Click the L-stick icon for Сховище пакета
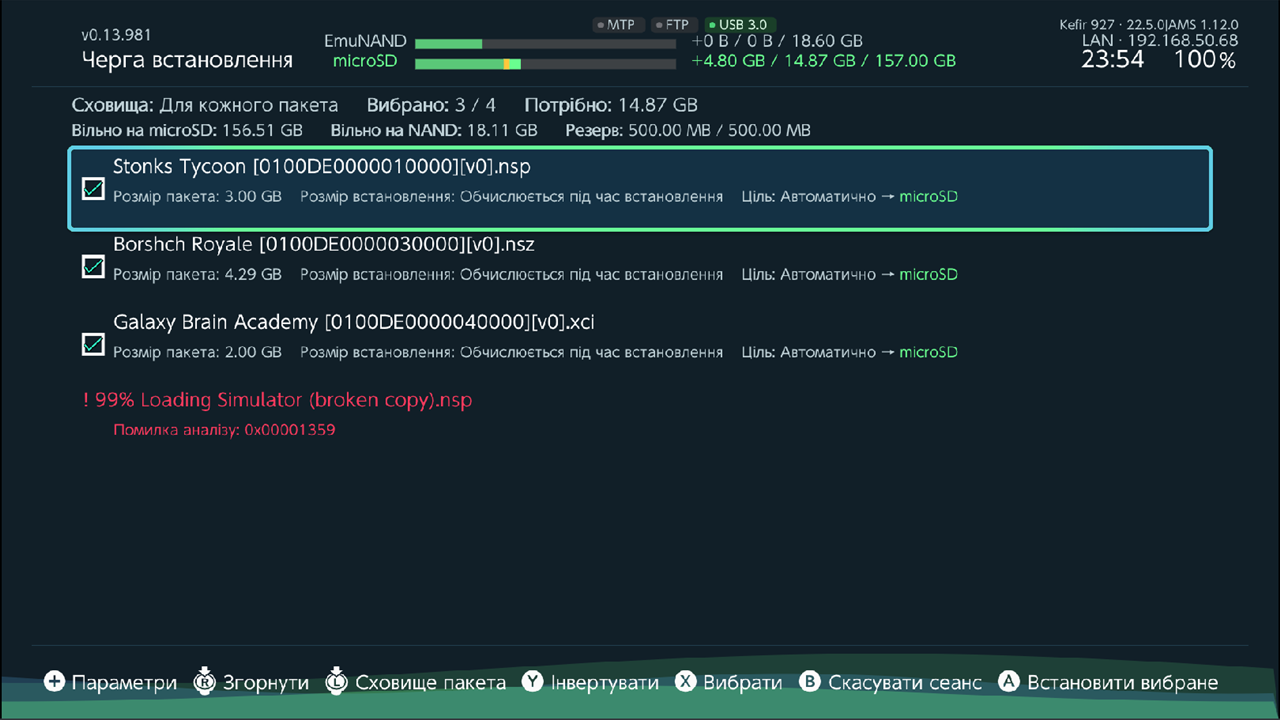 pyautogui.click(x=338, y=682)
